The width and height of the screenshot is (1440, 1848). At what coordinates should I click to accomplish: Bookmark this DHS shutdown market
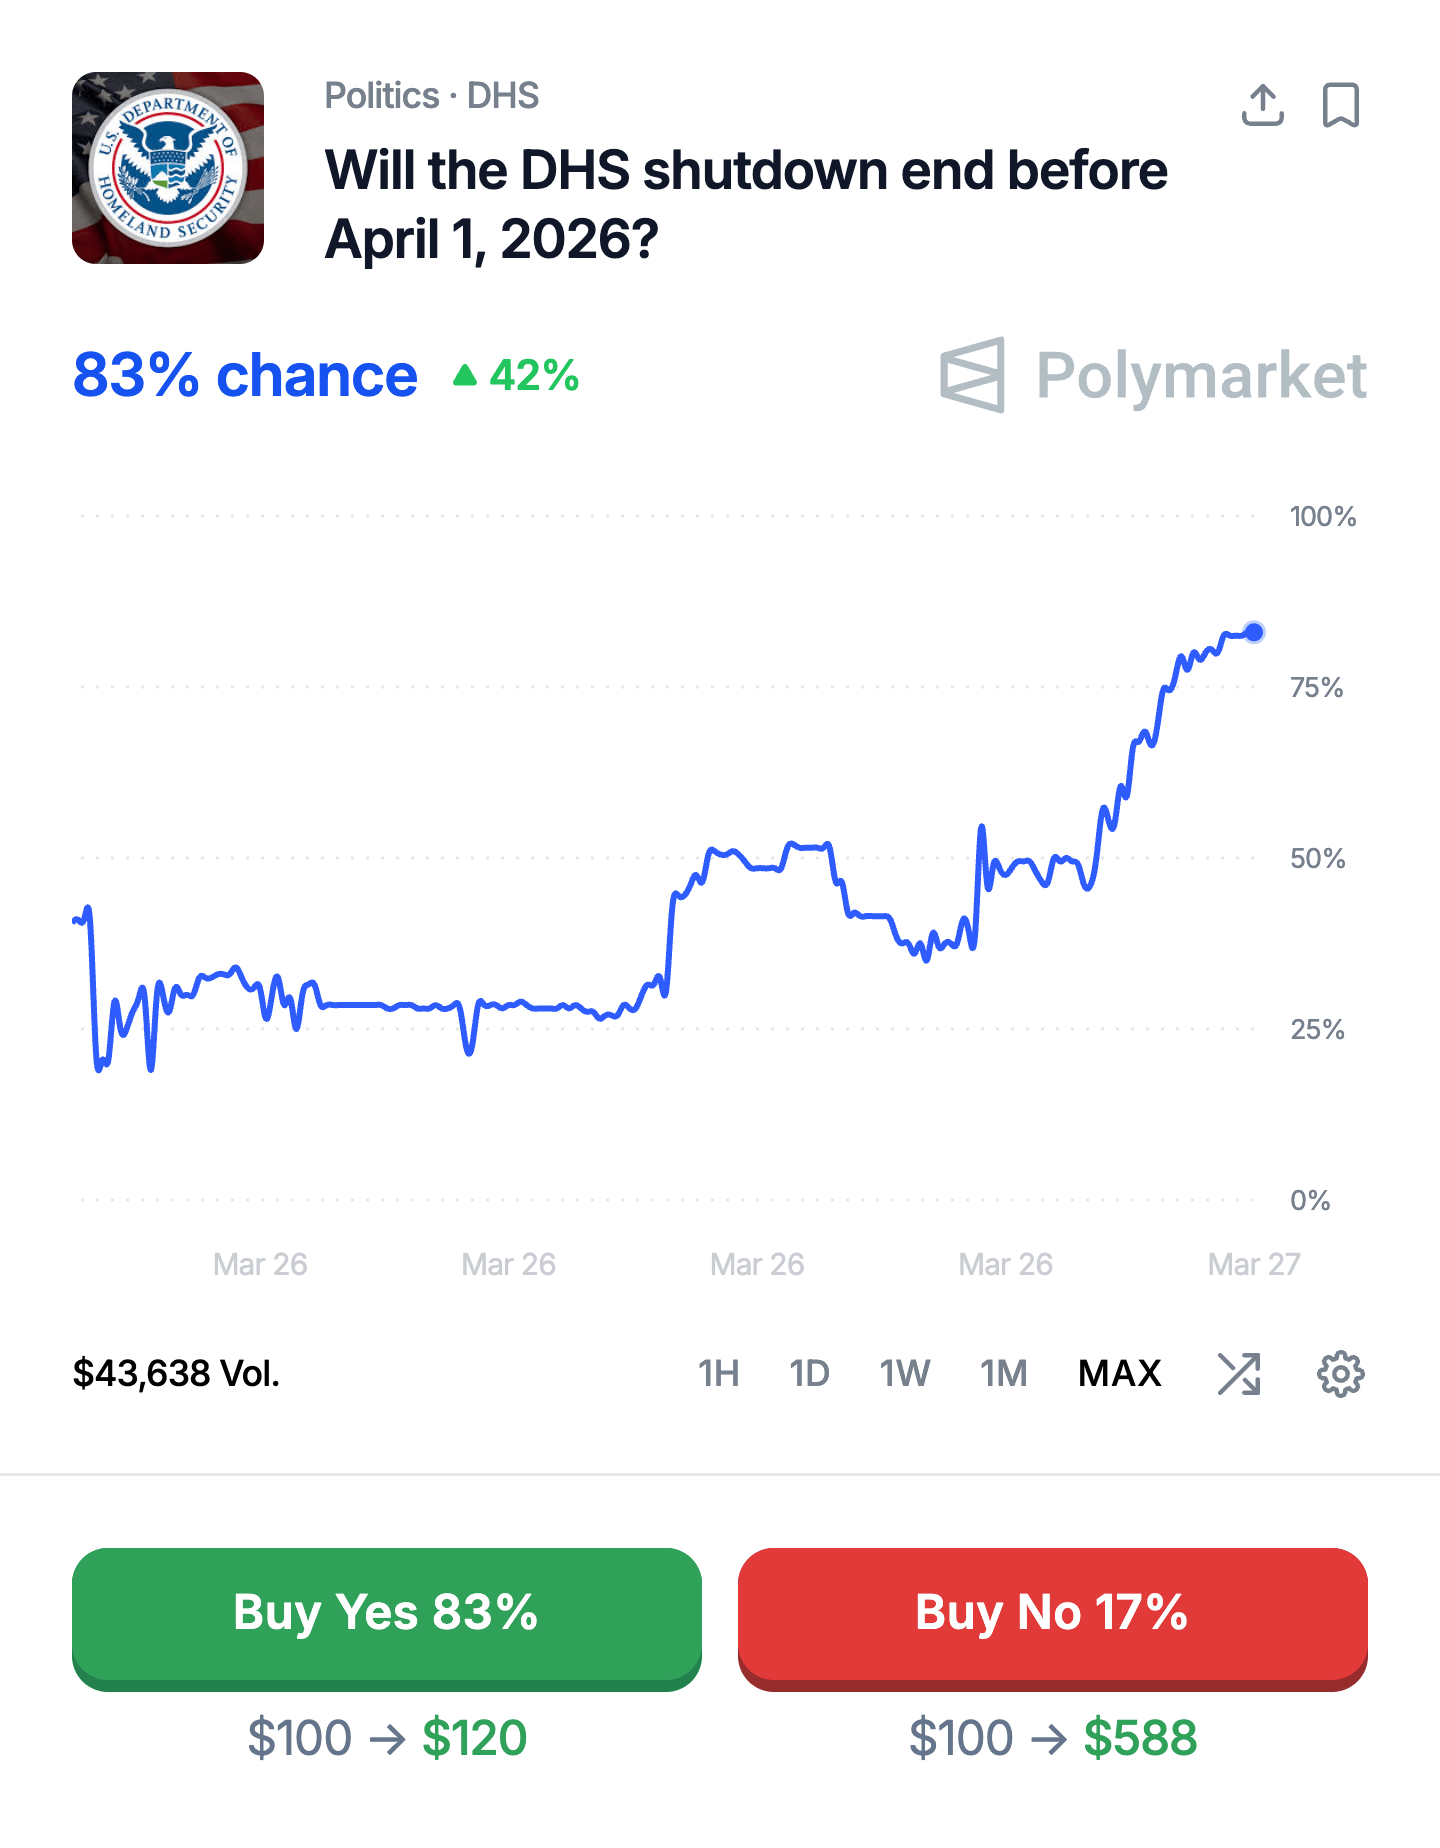pyautogui.click(x=1341, y=105)
